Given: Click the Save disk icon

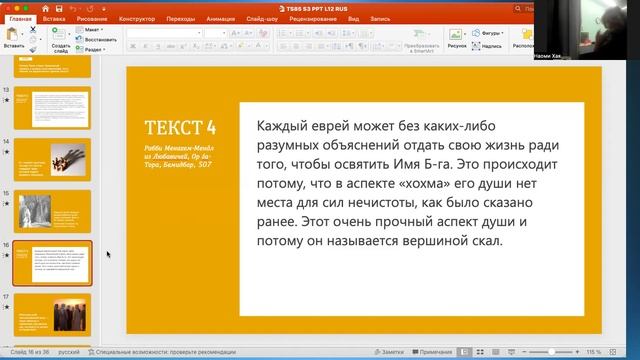Looking at the screenshot, I should point(59,9).
